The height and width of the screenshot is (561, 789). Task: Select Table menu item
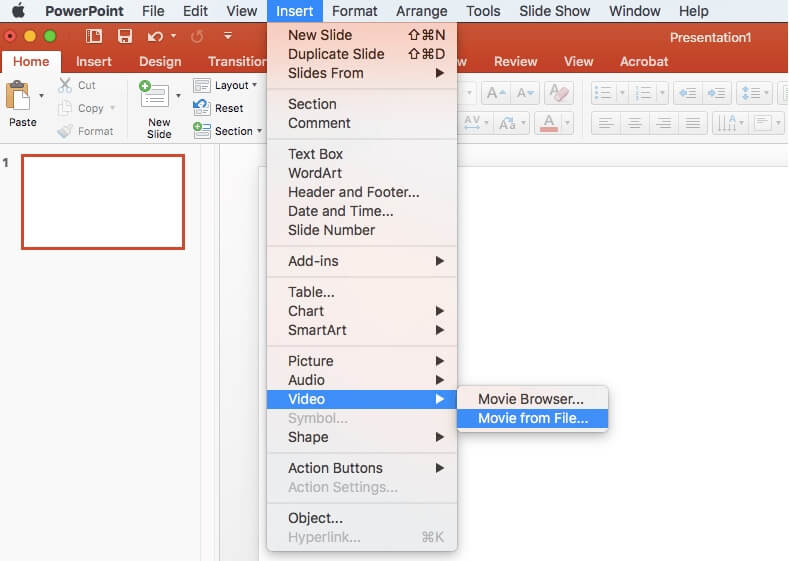[362, 292]
